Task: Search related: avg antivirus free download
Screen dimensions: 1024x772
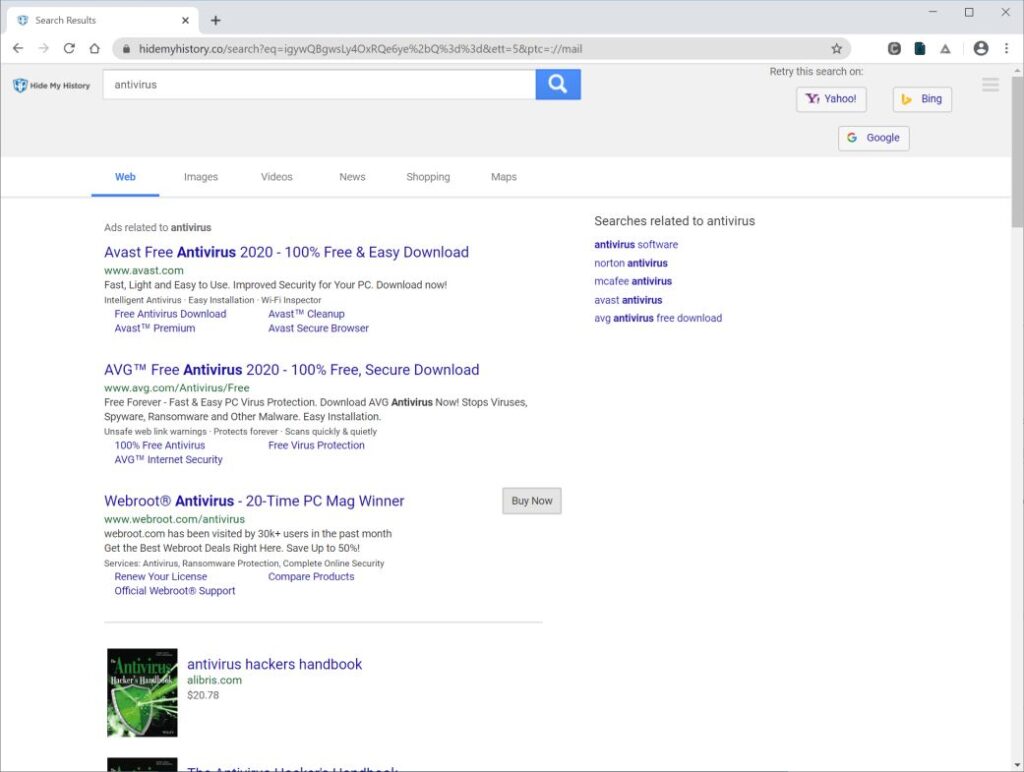Action: click(x=658, y=318)
